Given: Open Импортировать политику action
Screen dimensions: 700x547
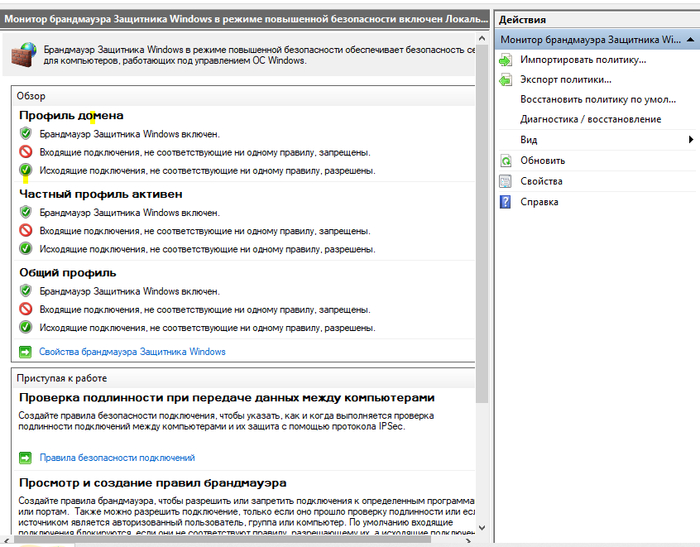Looking at the screenshot, I should tap(583, 60).
